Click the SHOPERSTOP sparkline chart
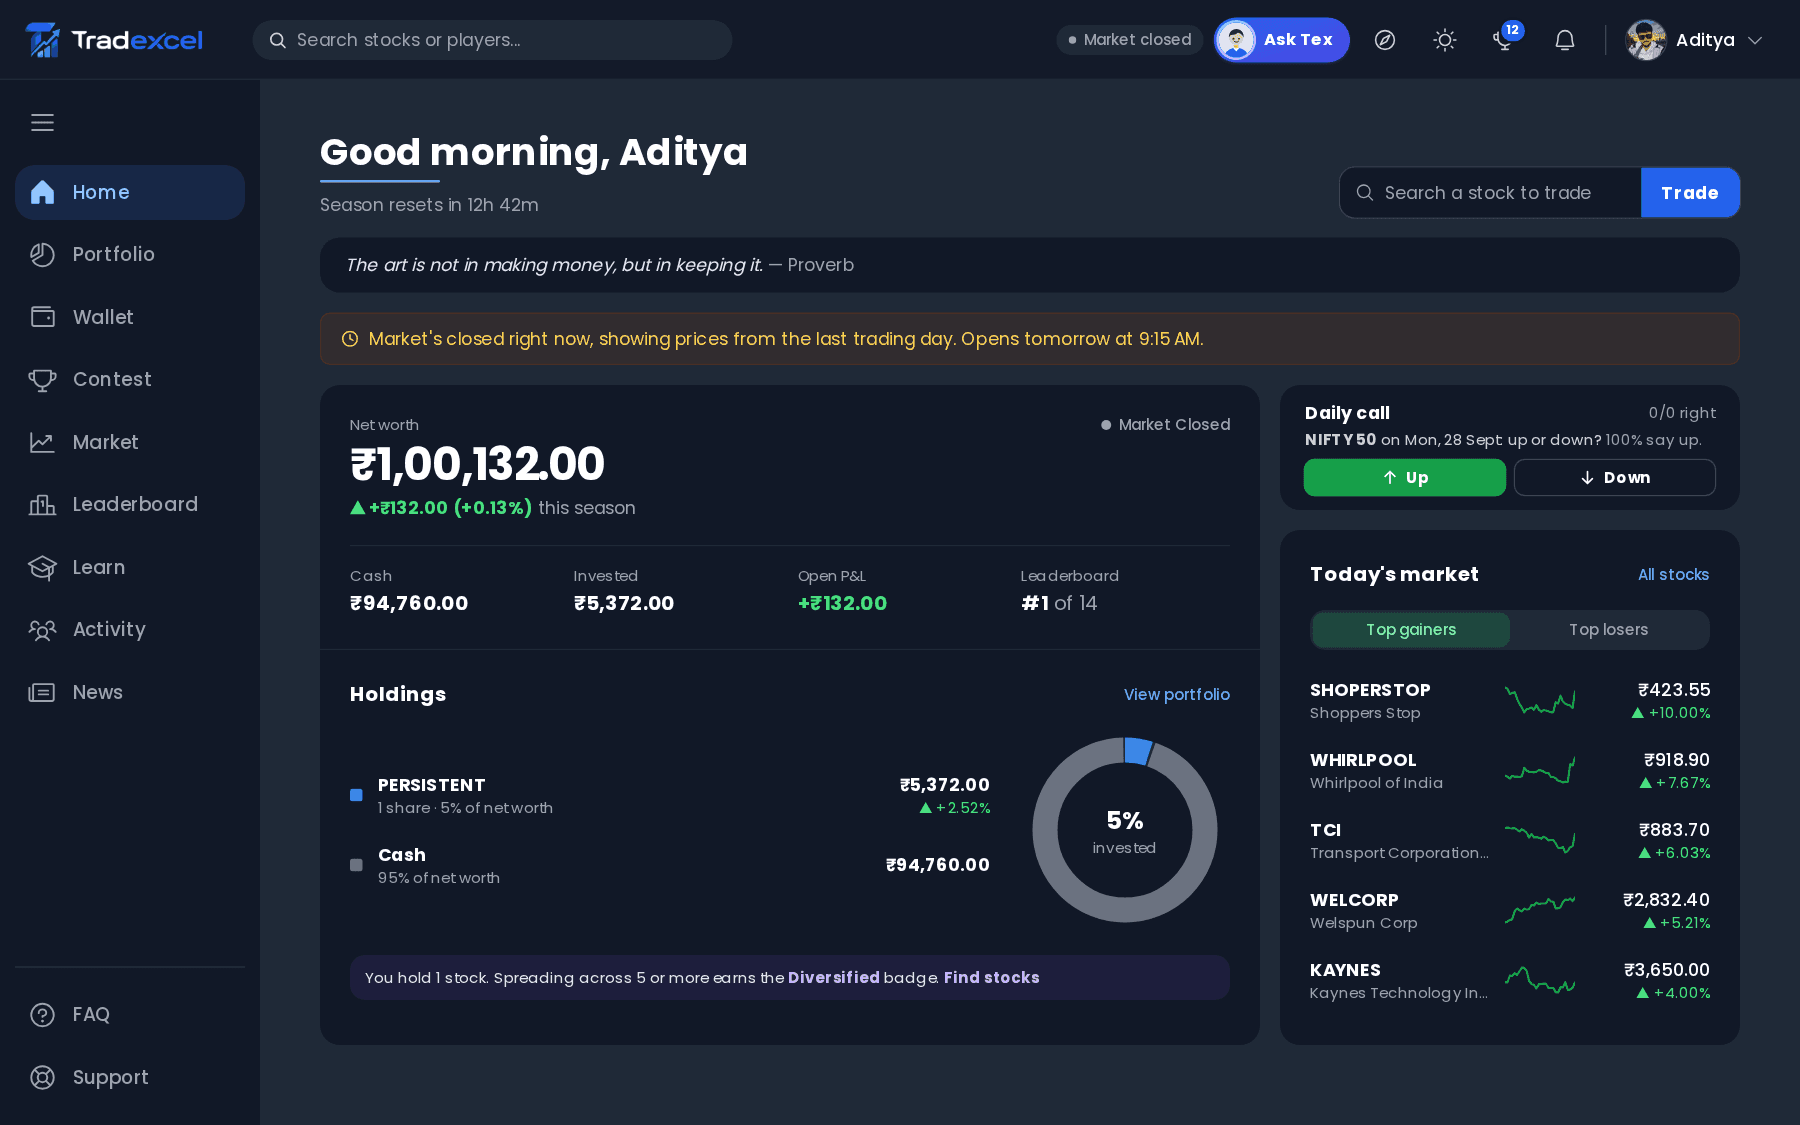This screenshot has width=1800, height=1125. [x=1540, y=700]
